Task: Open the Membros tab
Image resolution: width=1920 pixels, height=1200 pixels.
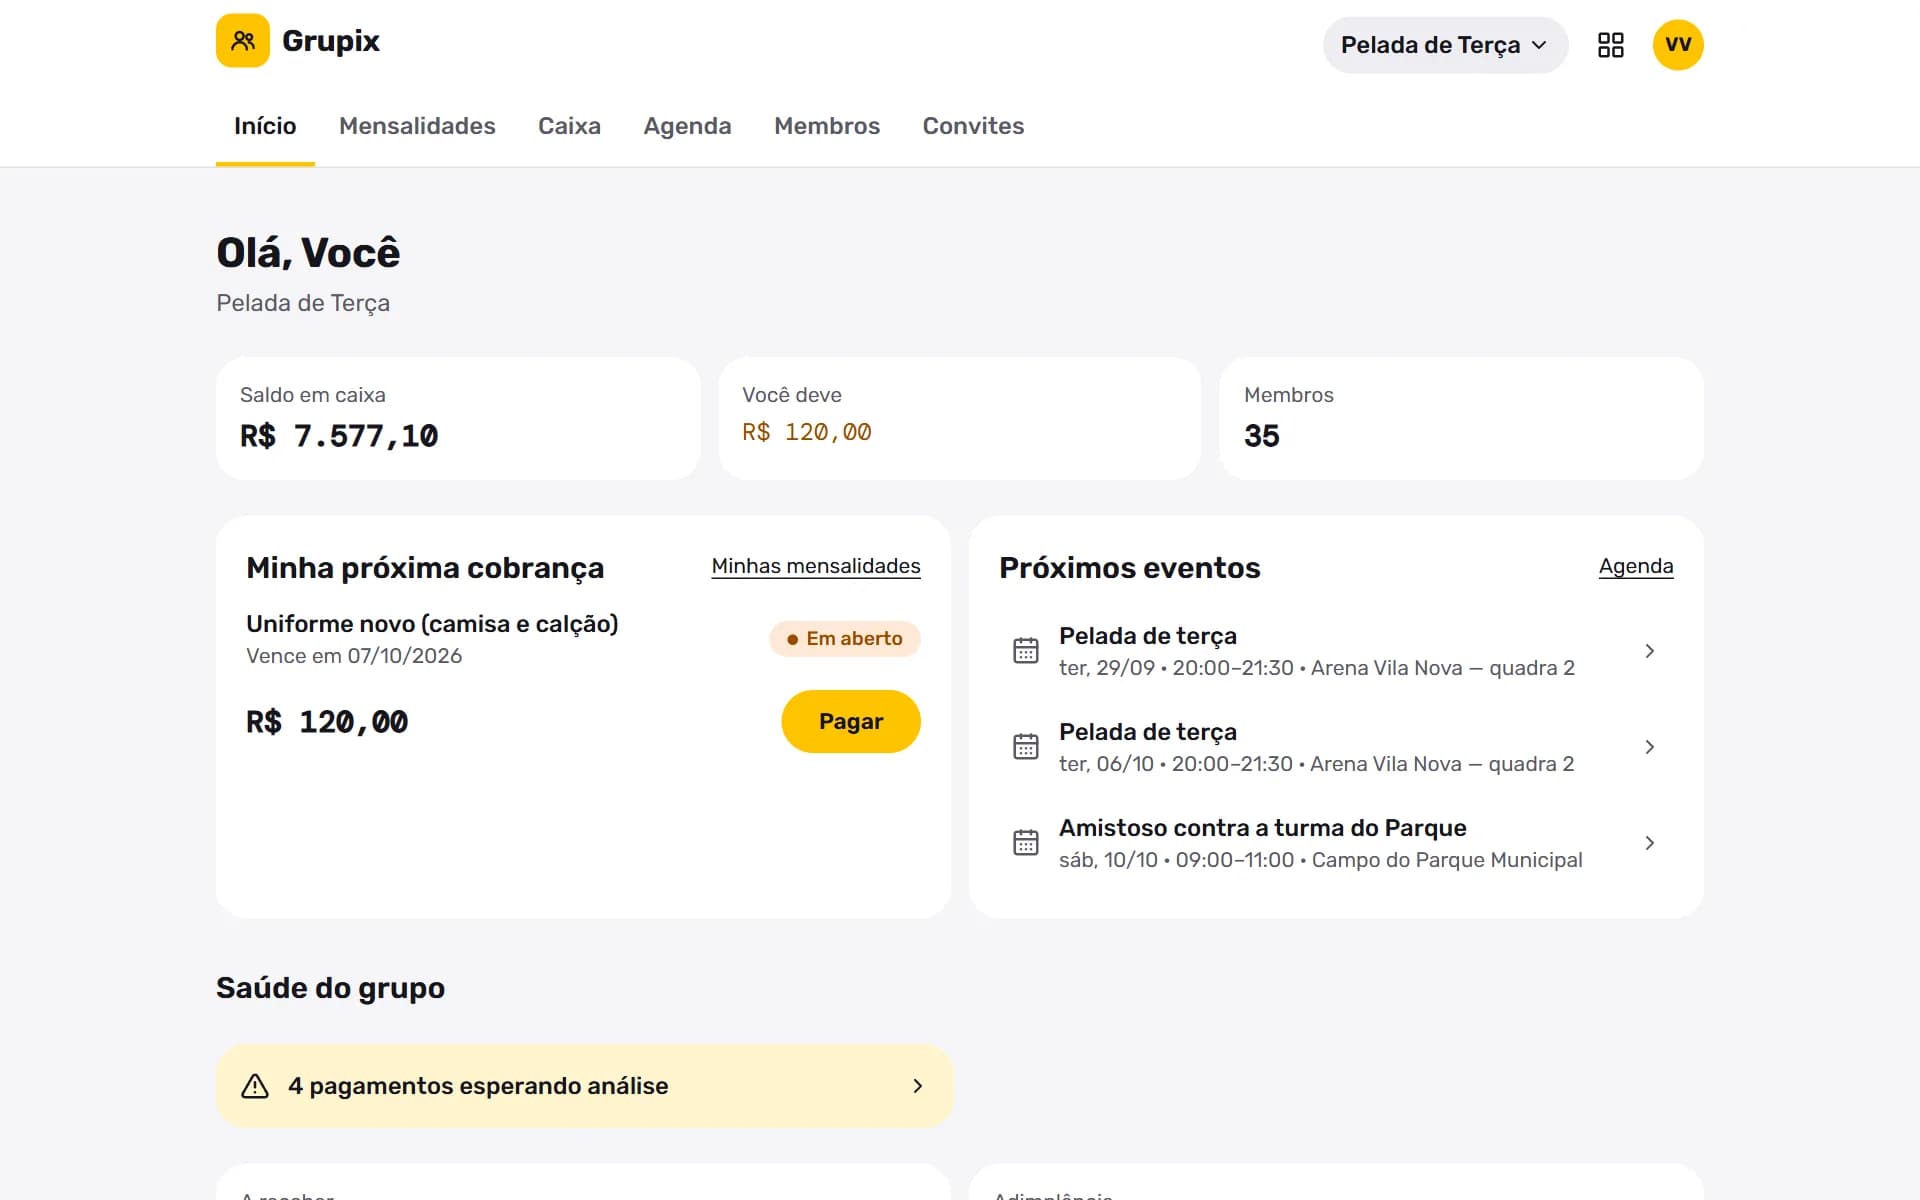Action: tap(827, 126)
